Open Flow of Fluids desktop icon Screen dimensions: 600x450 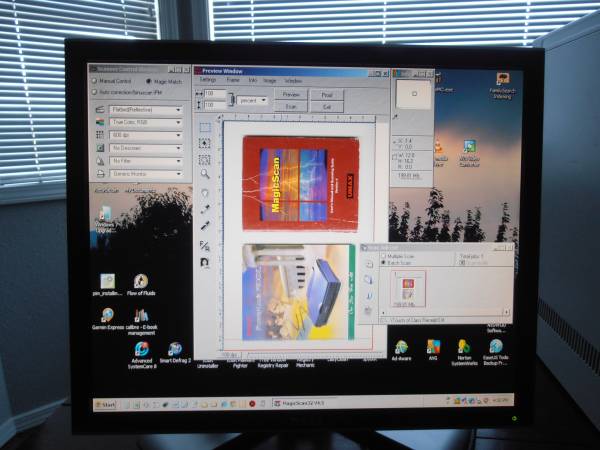[140, 282]
